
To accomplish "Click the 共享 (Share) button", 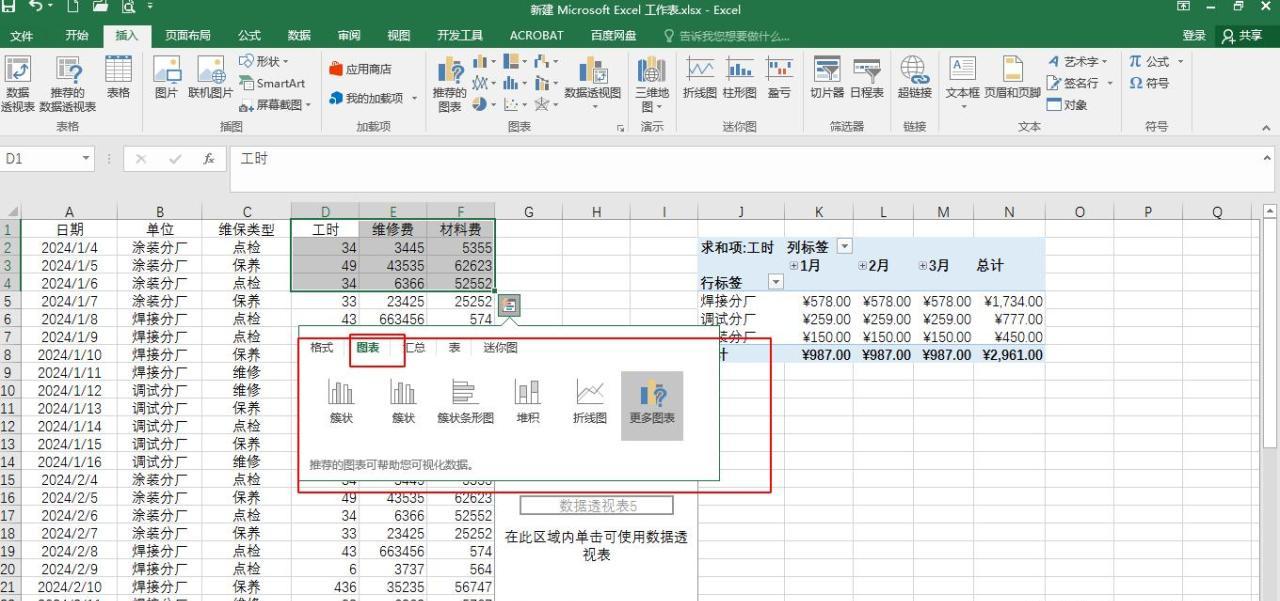I will pyautogui.click(x=1243, y=35).
